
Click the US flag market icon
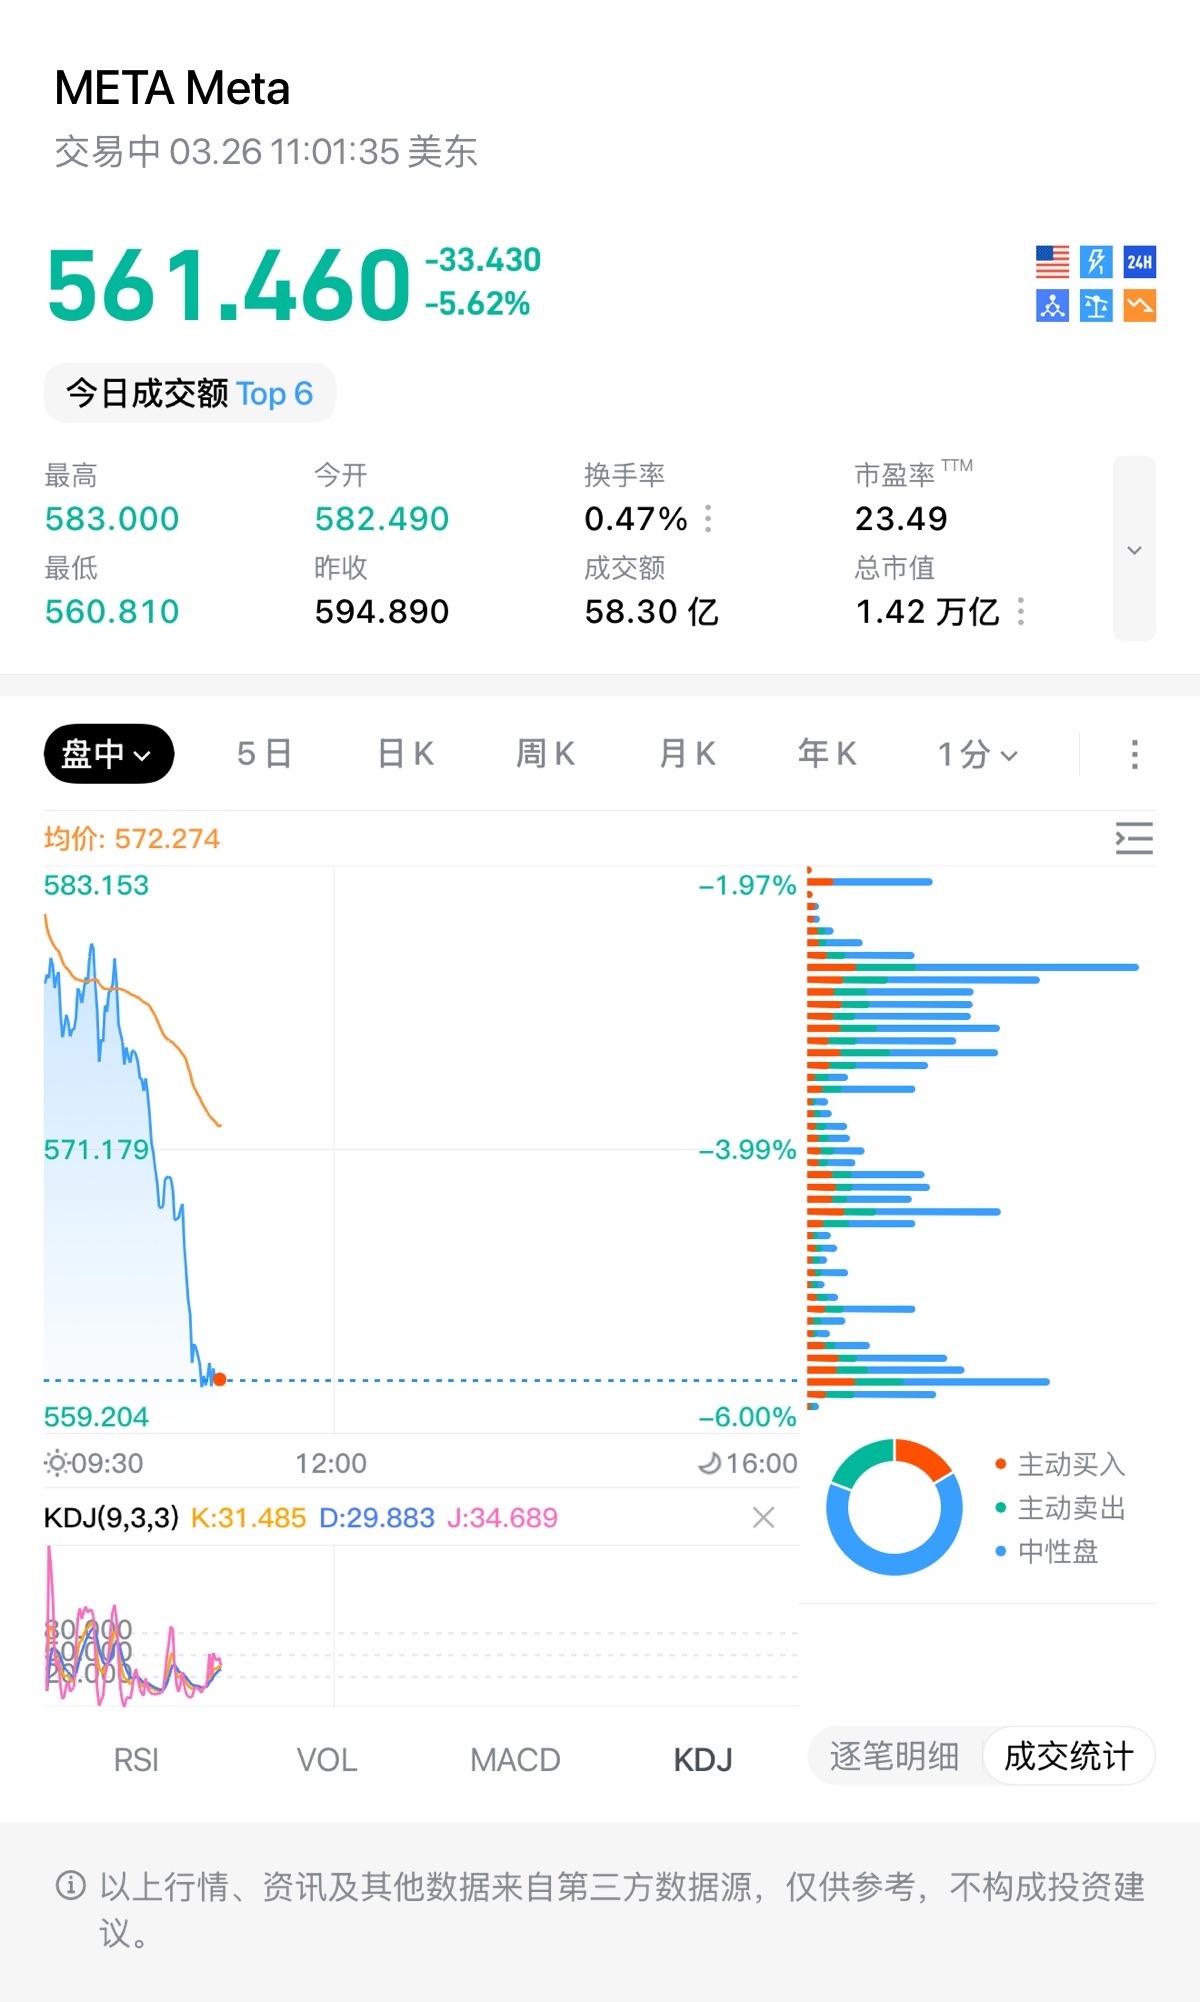[x=1052, y=262]
